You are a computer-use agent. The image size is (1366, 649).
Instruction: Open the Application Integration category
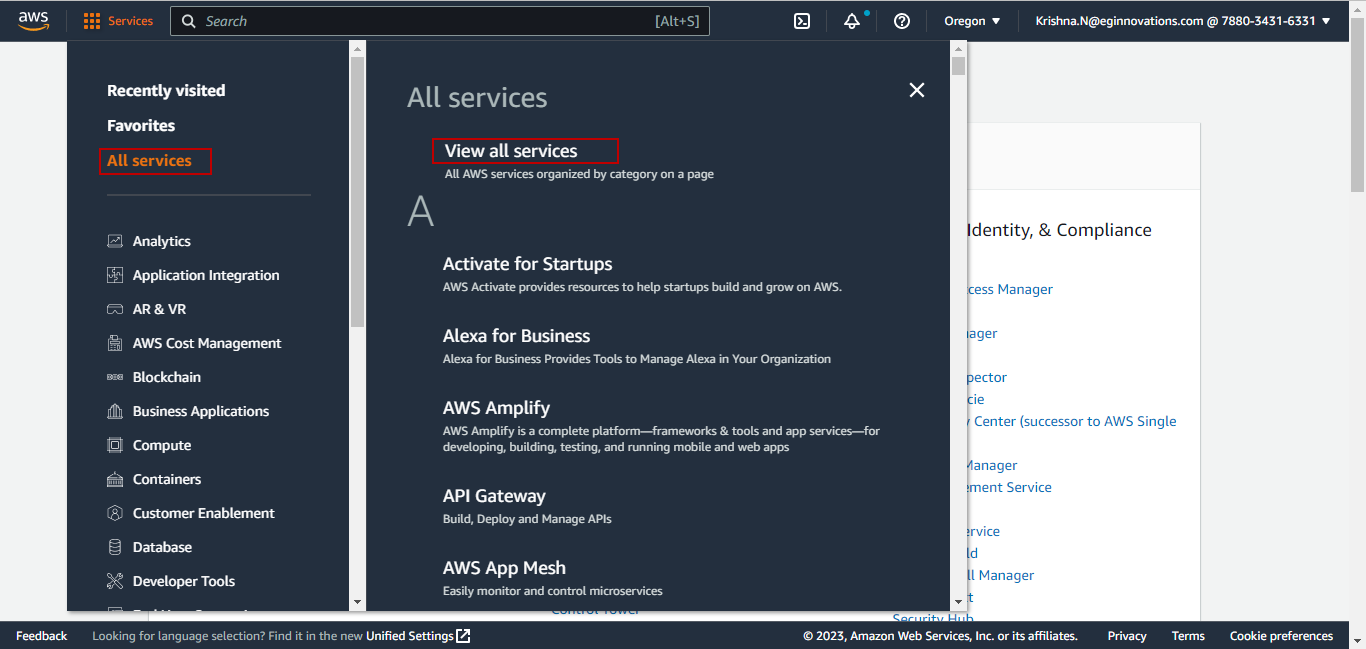(206, 275)
